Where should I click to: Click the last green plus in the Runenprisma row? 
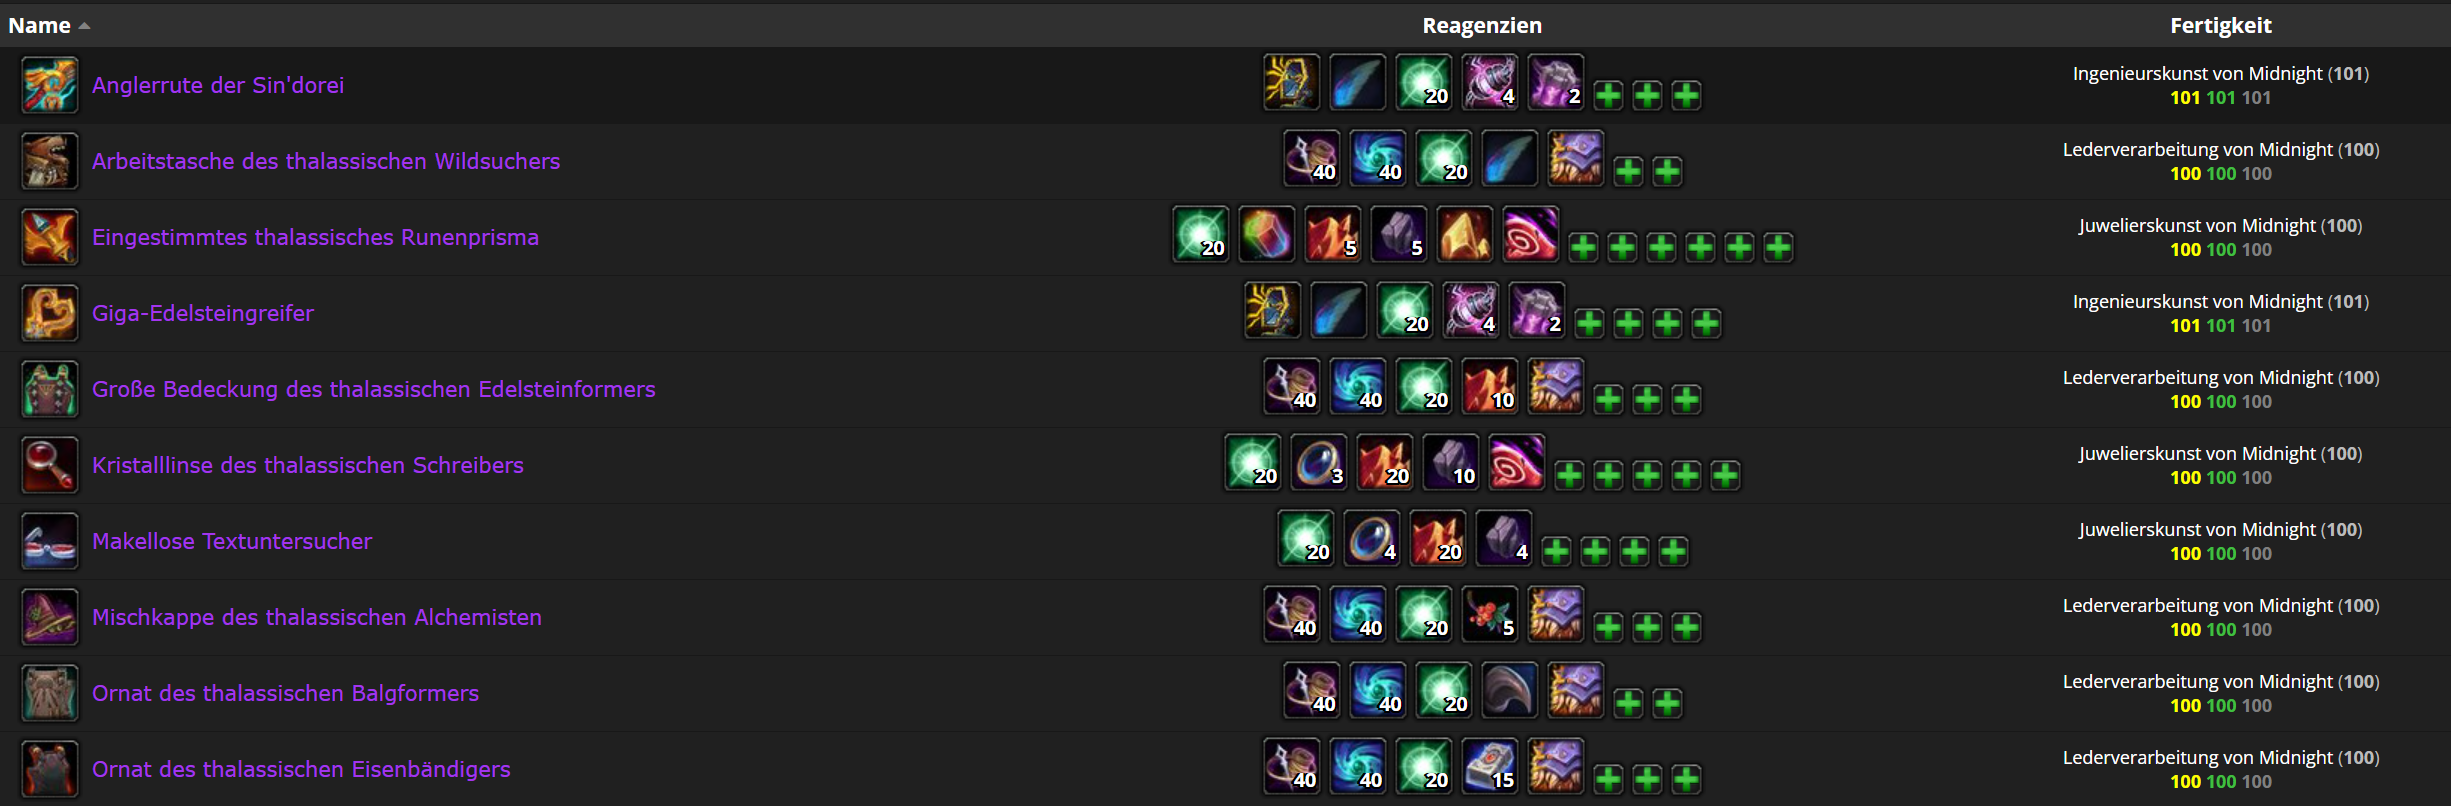(x=1778, y=247)
